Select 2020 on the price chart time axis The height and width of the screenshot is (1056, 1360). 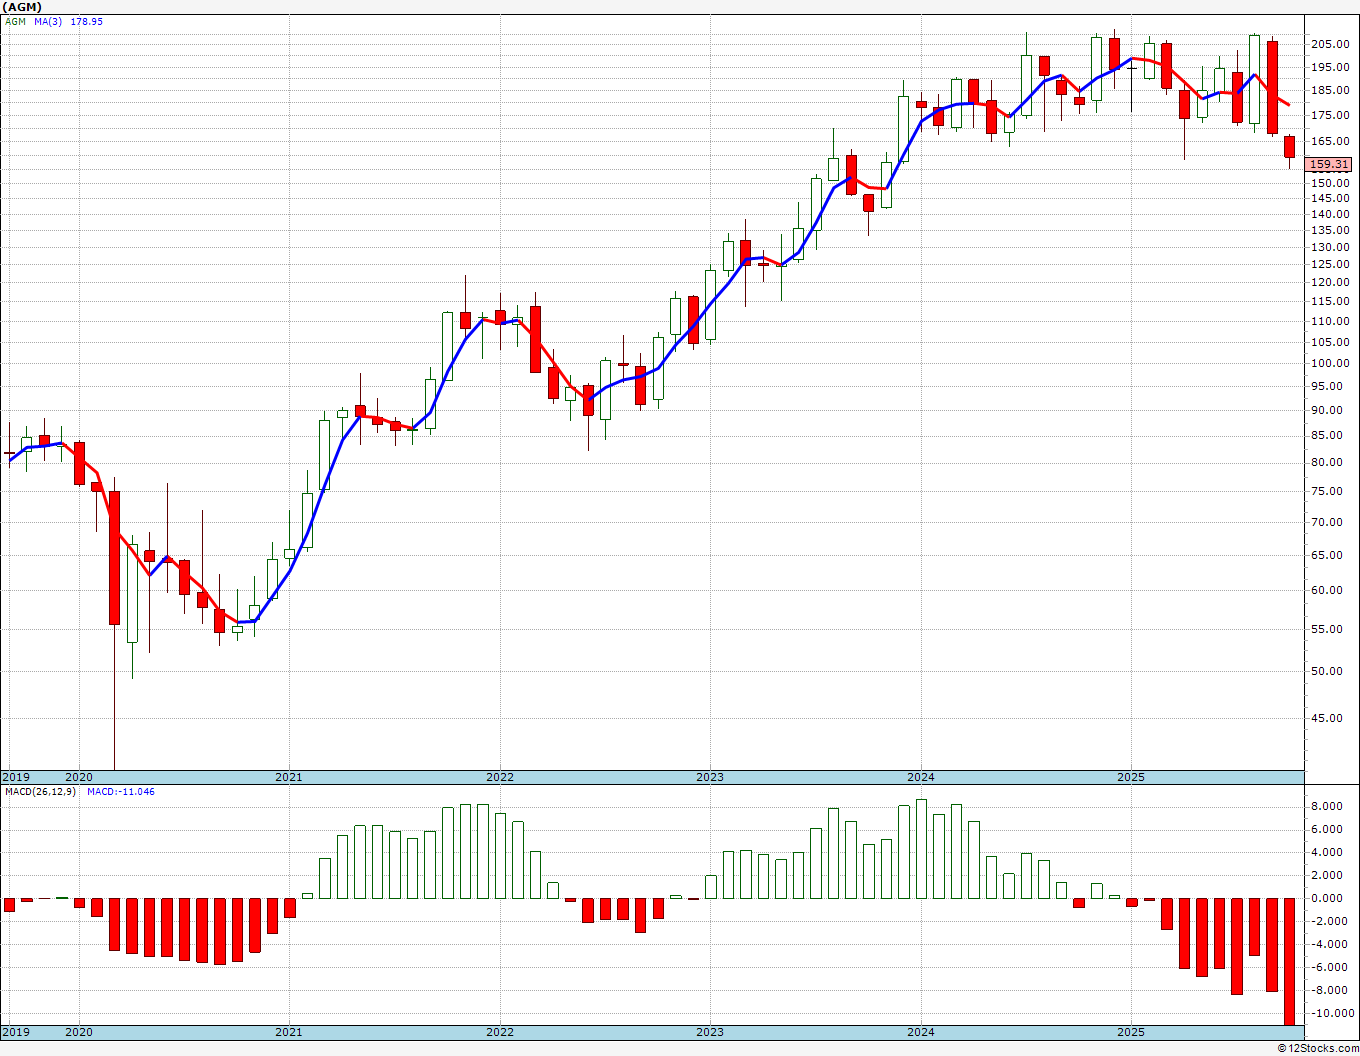tap(79, 777)
